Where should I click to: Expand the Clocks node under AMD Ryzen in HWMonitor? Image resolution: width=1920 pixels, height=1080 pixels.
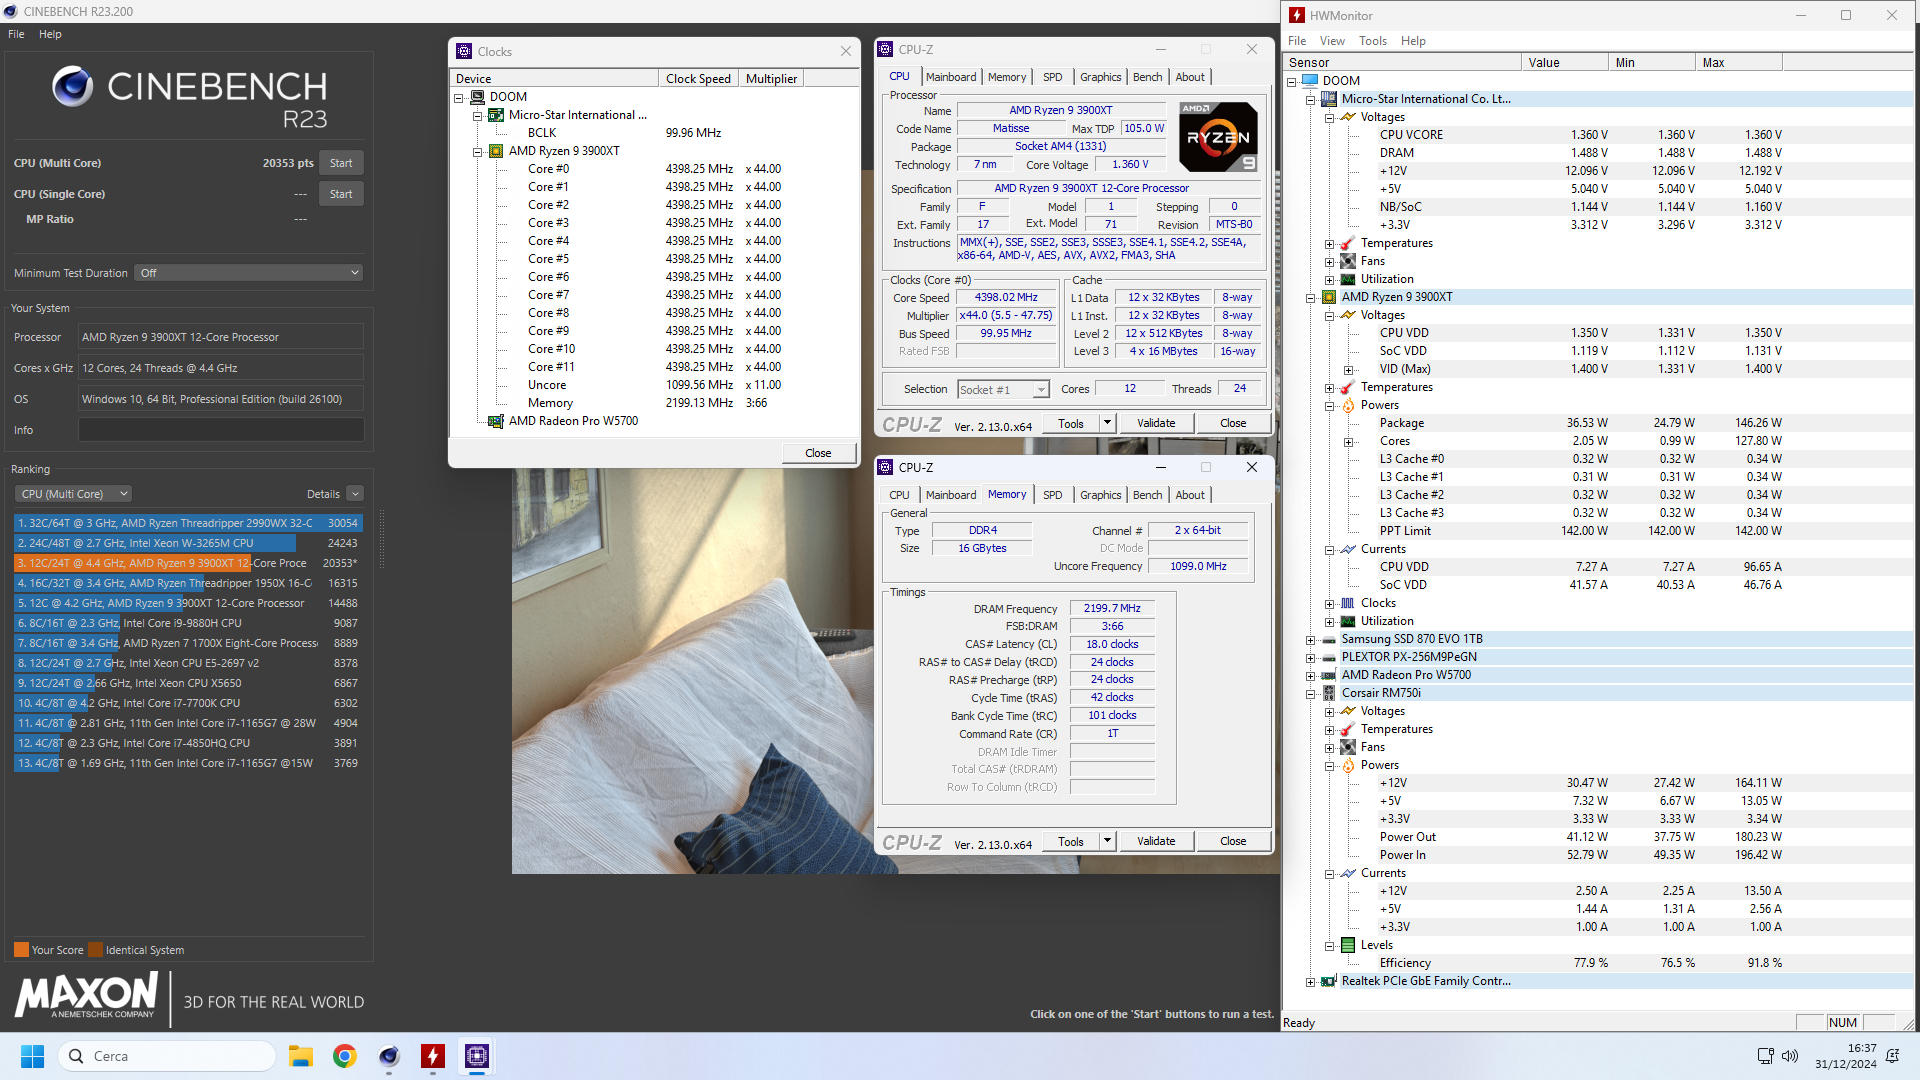pos(1329,603)
